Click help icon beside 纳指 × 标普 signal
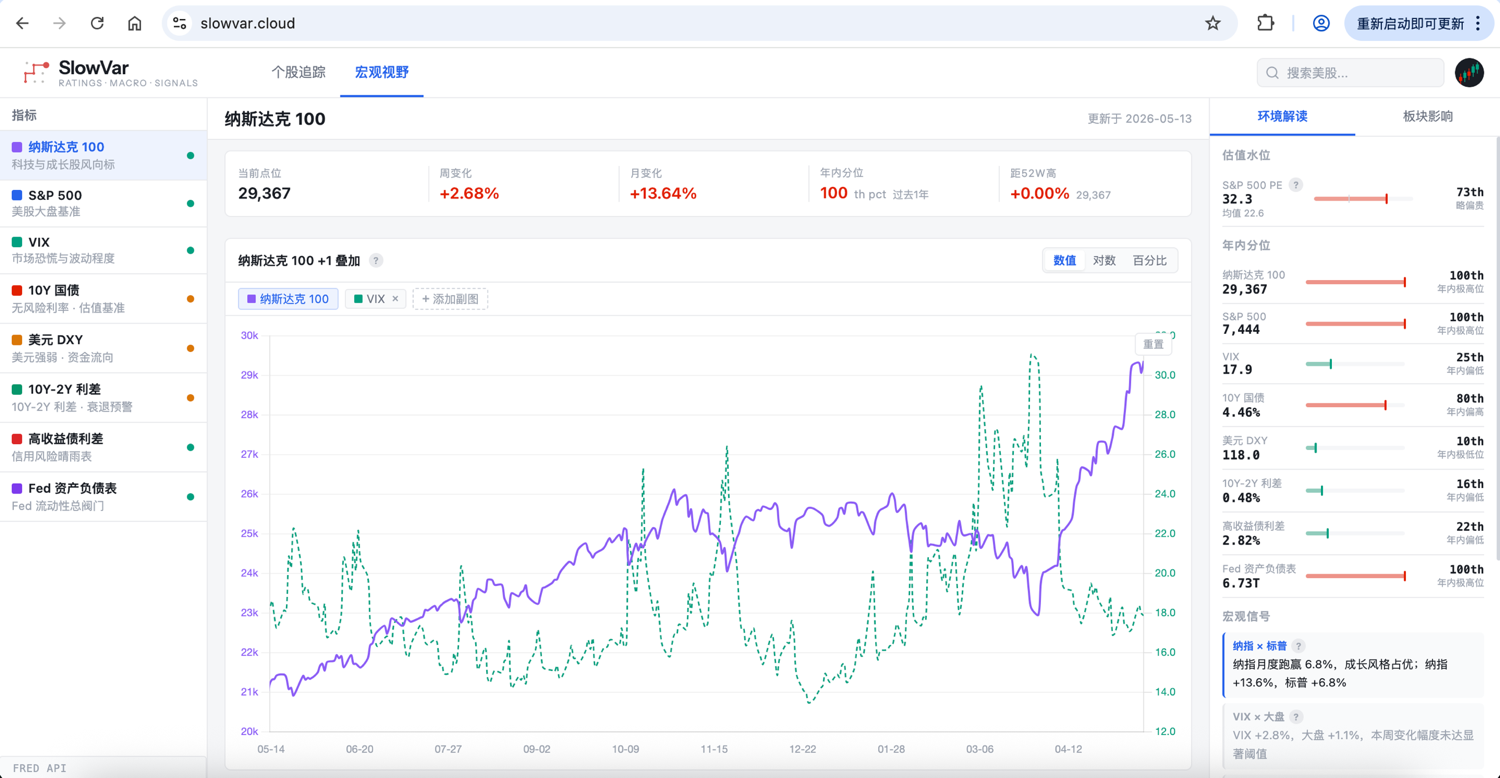This screenshot has height=778, width=1500. click(x=1298, y=646)
